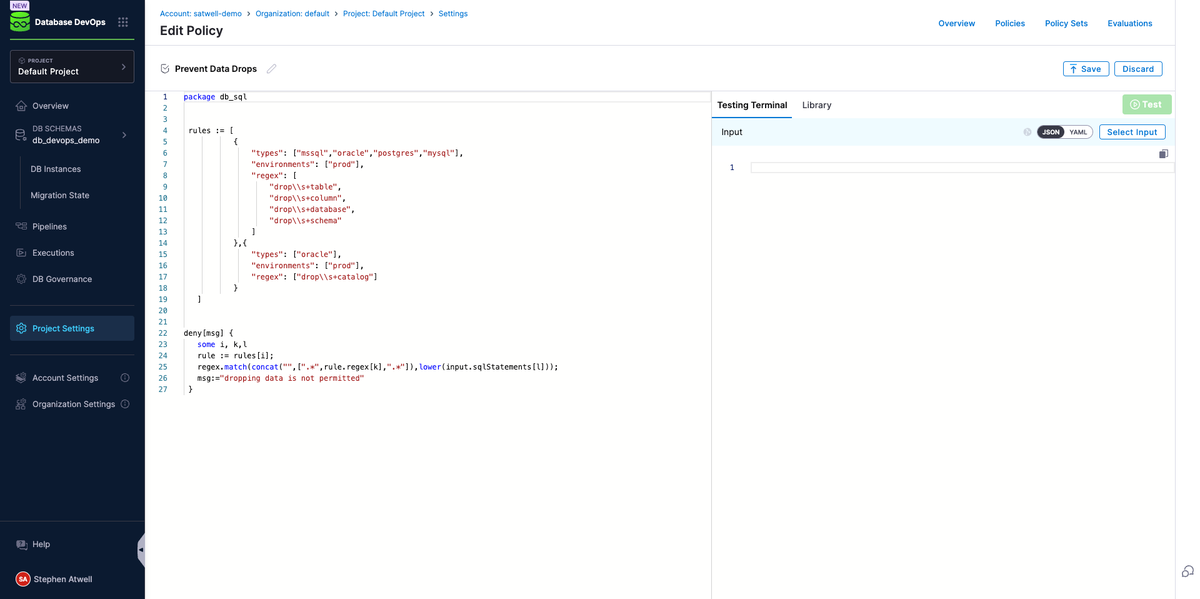The width and height of the screenshot is (1200, 599).
Task: Open the Policies tab
Action: pos(1010,23)
